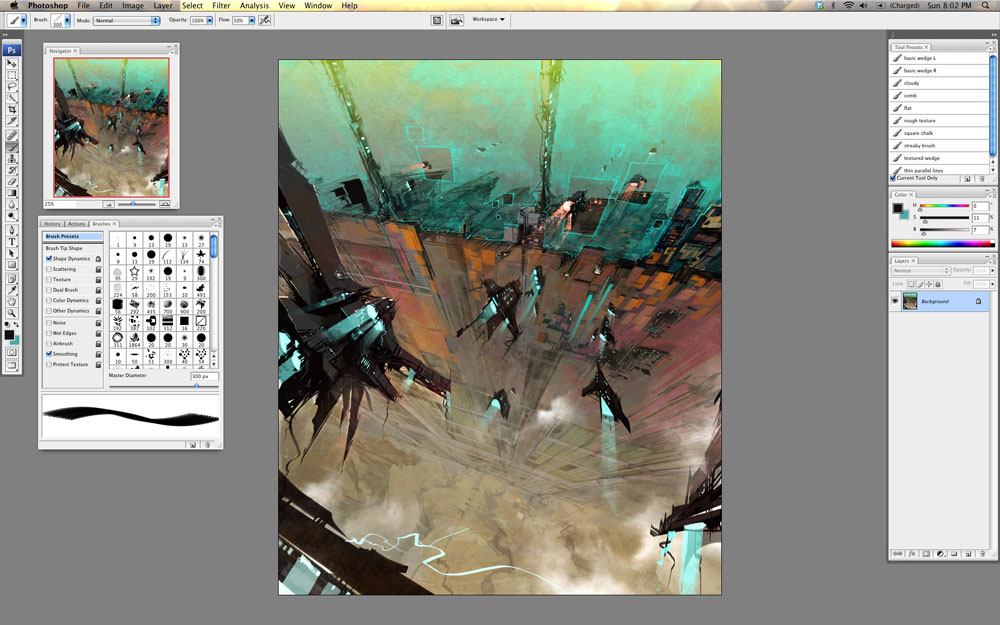The image size is (1000, 625).
Task: Select the Zoom tool
Action: point(11,313)
